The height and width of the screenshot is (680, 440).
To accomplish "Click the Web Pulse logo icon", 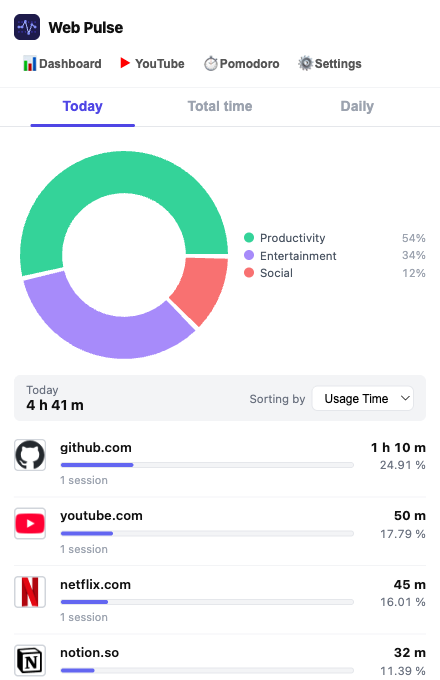I will click(x=27, y=27).
